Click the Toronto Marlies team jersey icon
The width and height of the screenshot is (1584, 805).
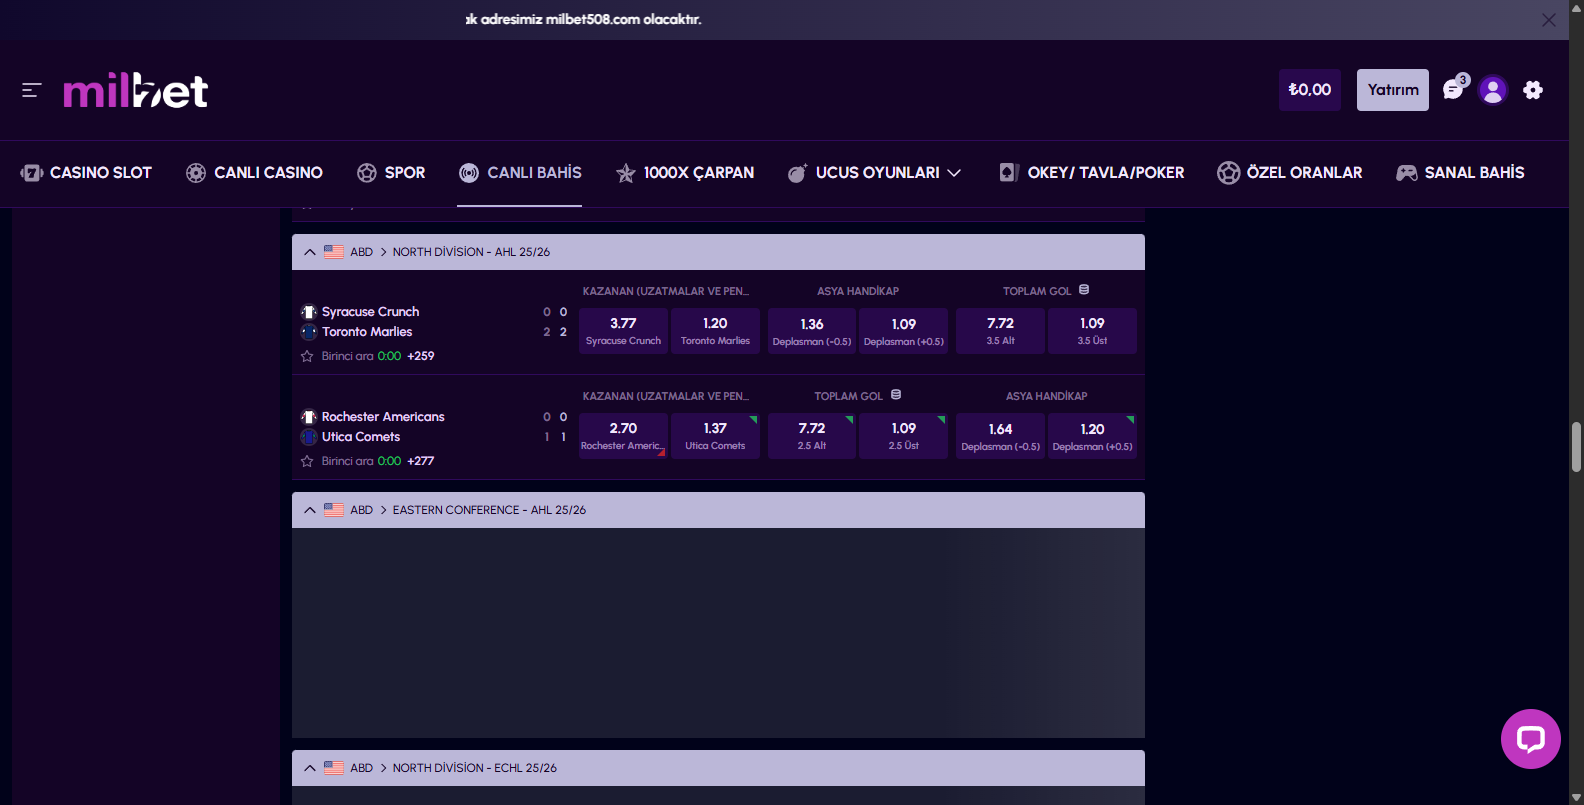pos(309,332)
